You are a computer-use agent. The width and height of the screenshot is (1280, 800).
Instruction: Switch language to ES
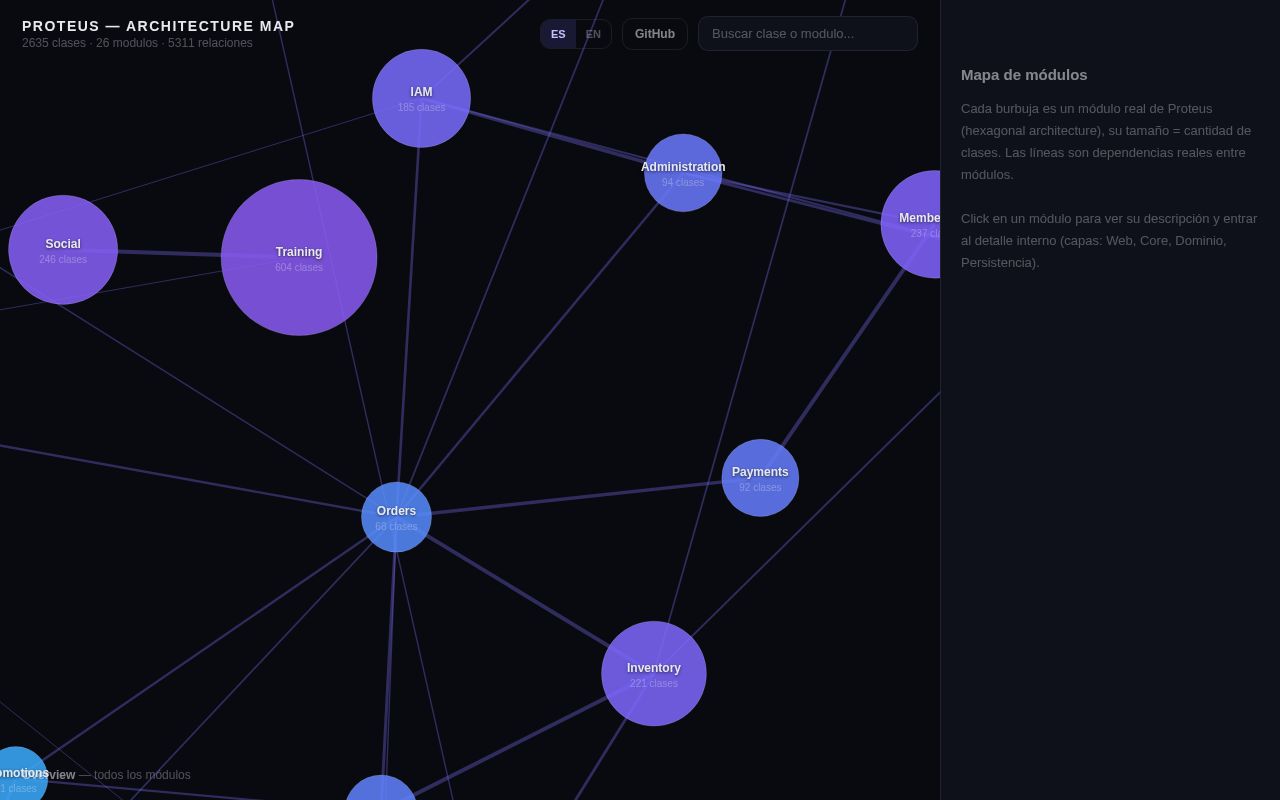558,34
